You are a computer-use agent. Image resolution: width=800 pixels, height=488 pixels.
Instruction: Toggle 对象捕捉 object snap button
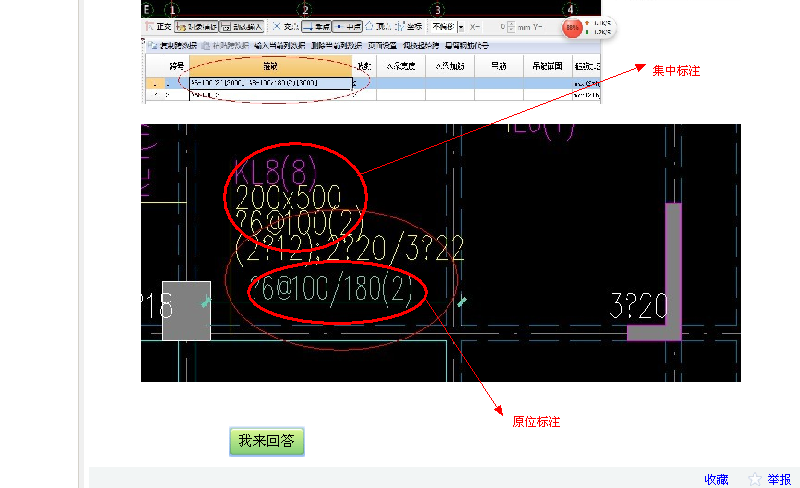point(196,27)
